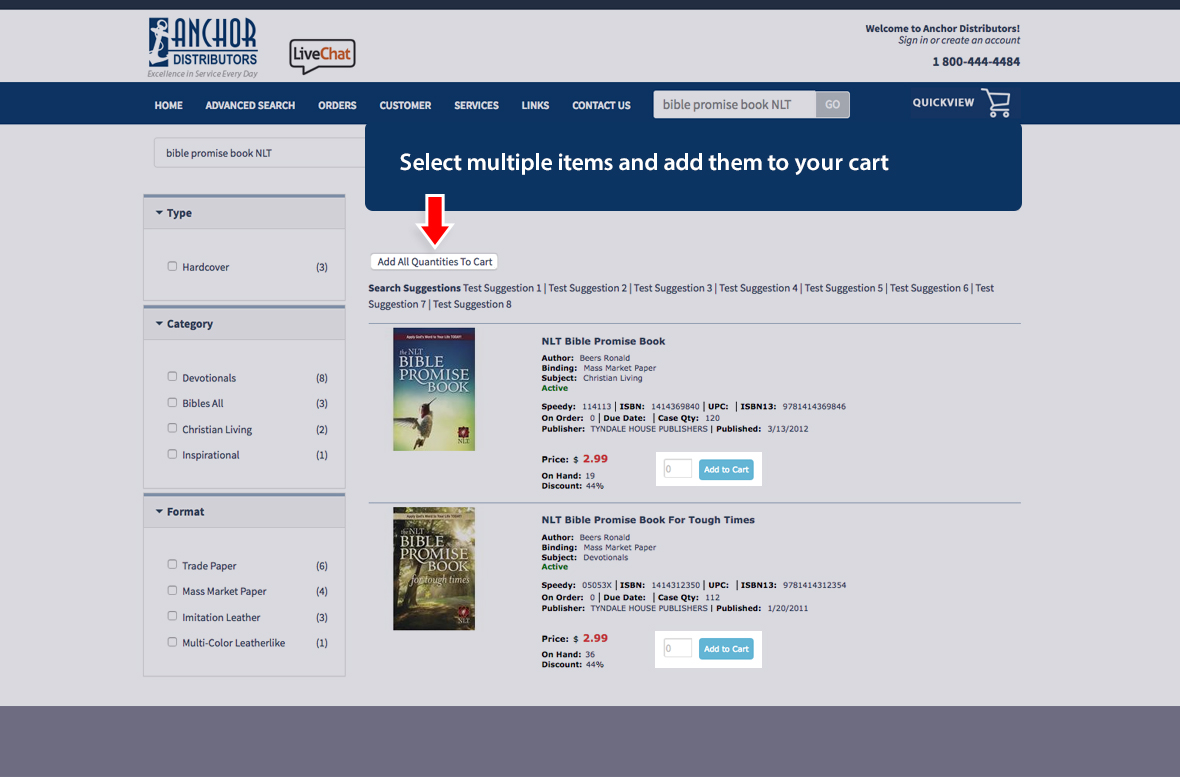
Task: Open ADVANCED SEARCH menu item
Action: [x=250, y=105]
